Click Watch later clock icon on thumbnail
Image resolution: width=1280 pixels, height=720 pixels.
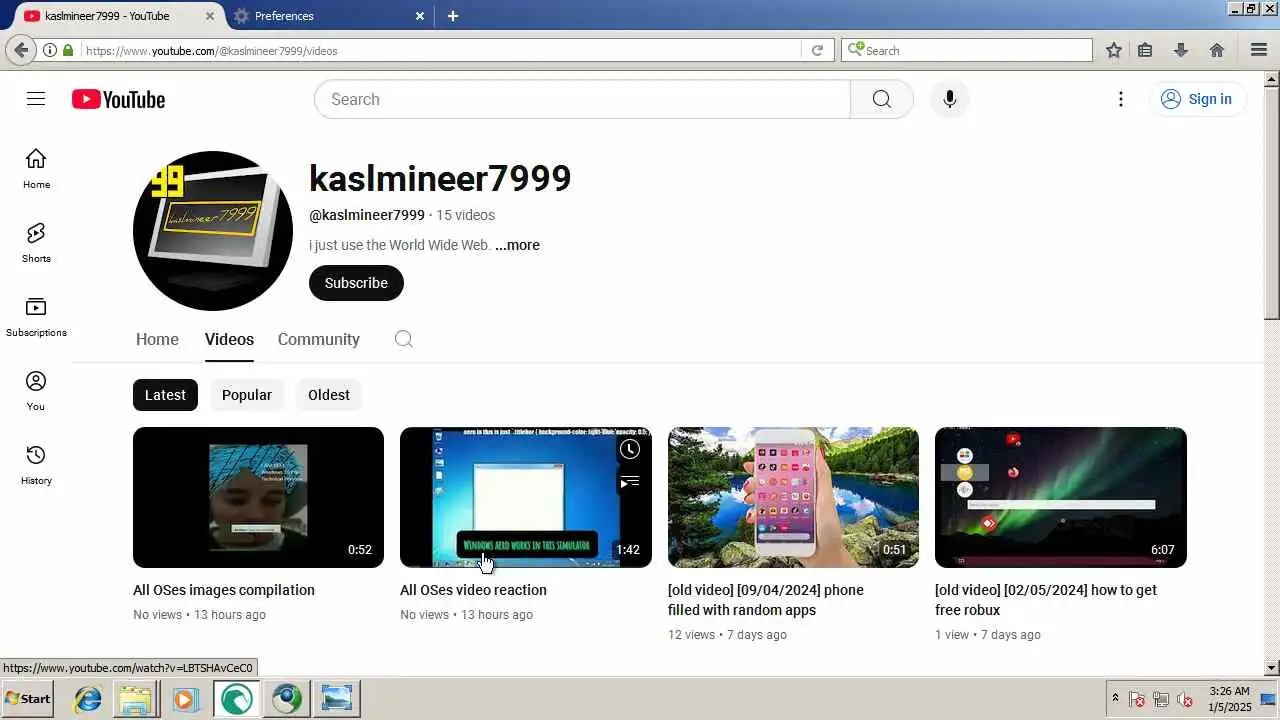coord(629,449)
